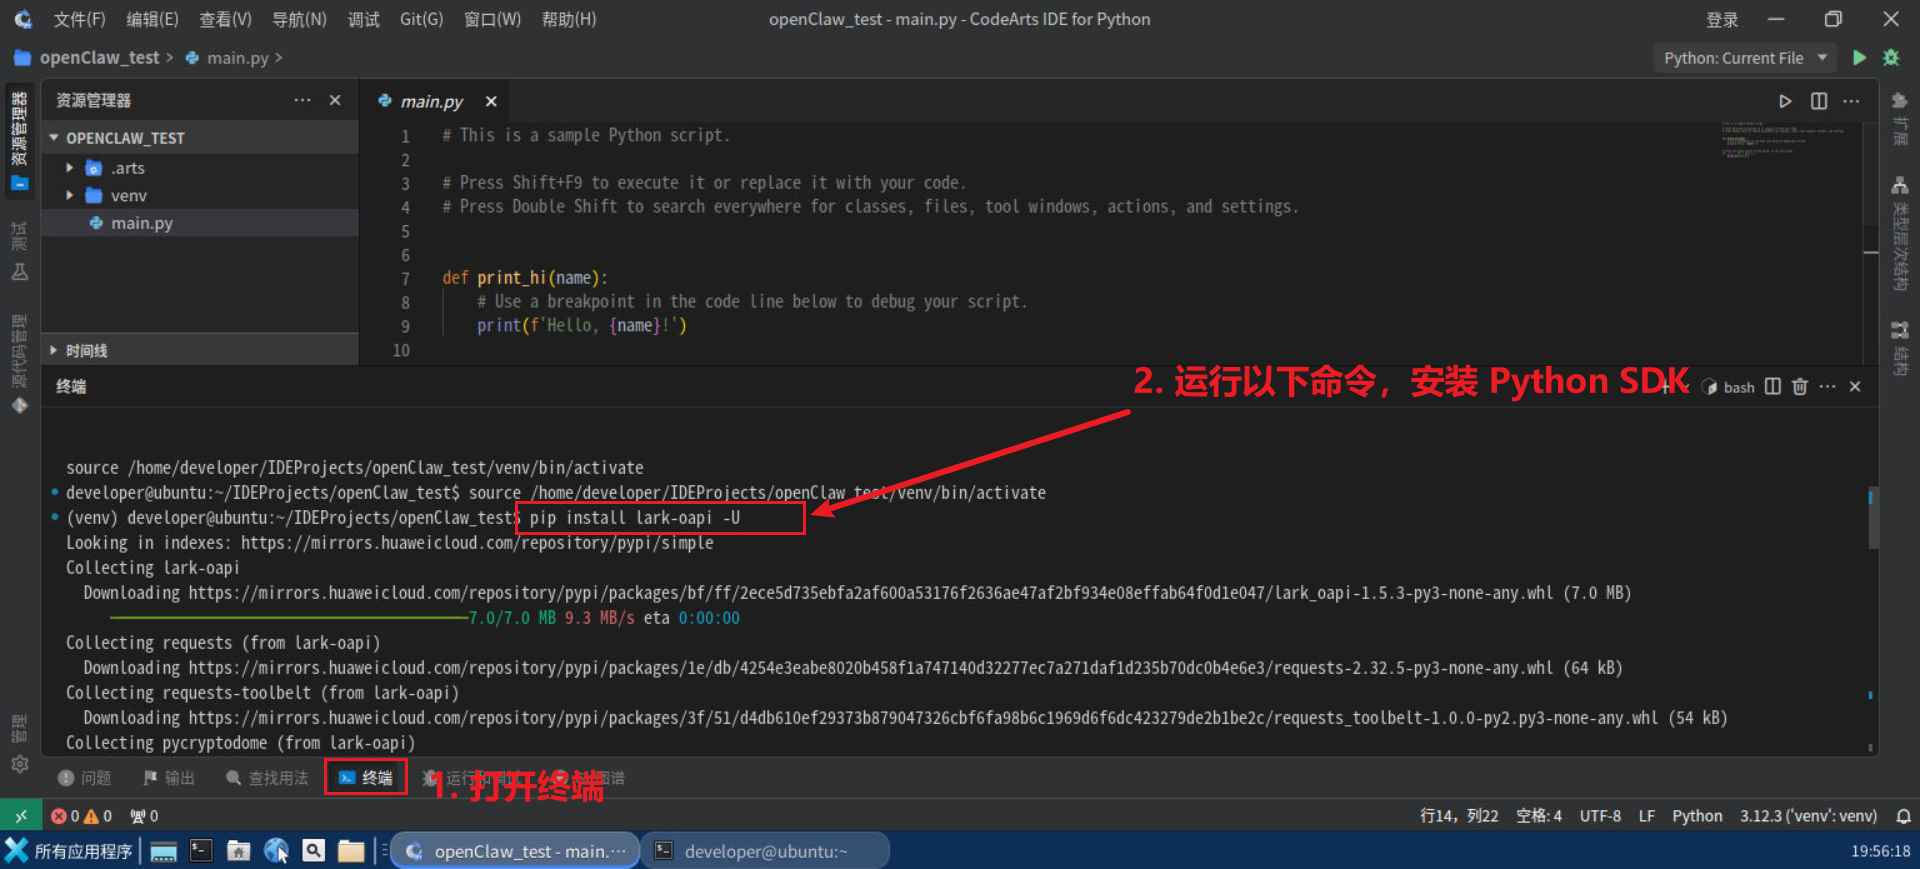Click the editor run triangle button
Screen dimensions: 1920x869
[1785, 101]
